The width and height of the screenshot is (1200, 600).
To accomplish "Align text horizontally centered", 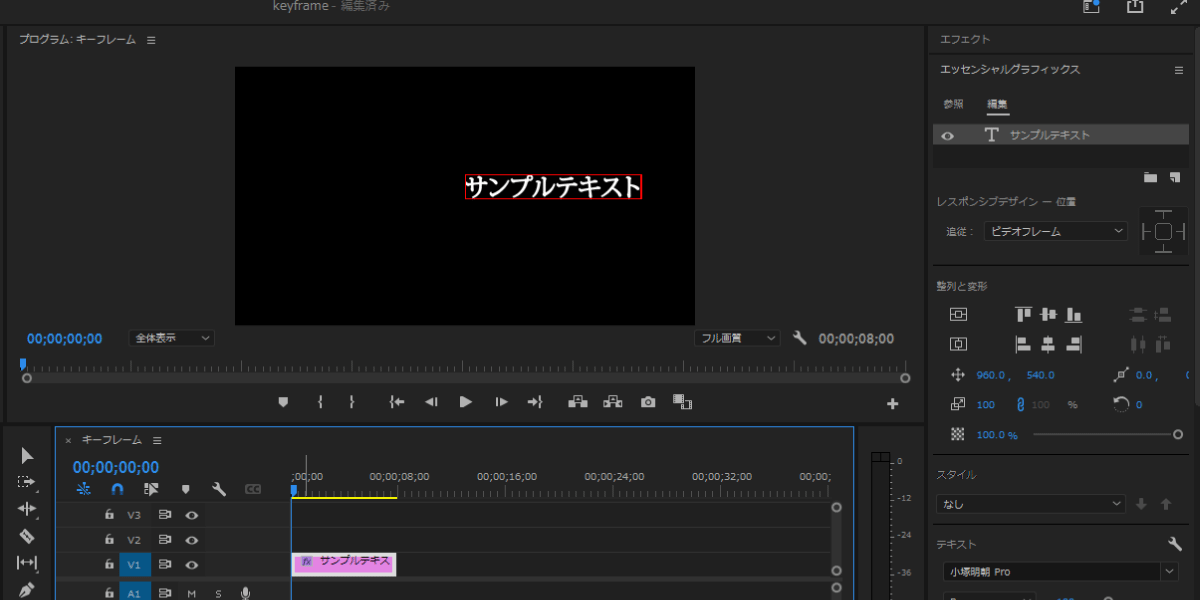I will [1048, 344].
